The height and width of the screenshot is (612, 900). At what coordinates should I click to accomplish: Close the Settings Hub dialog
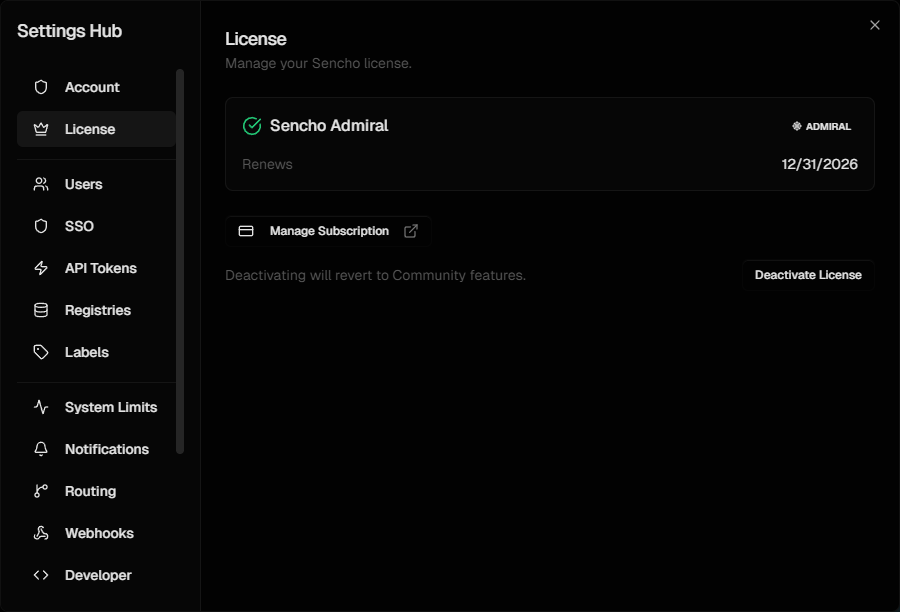tap(875, 25)
